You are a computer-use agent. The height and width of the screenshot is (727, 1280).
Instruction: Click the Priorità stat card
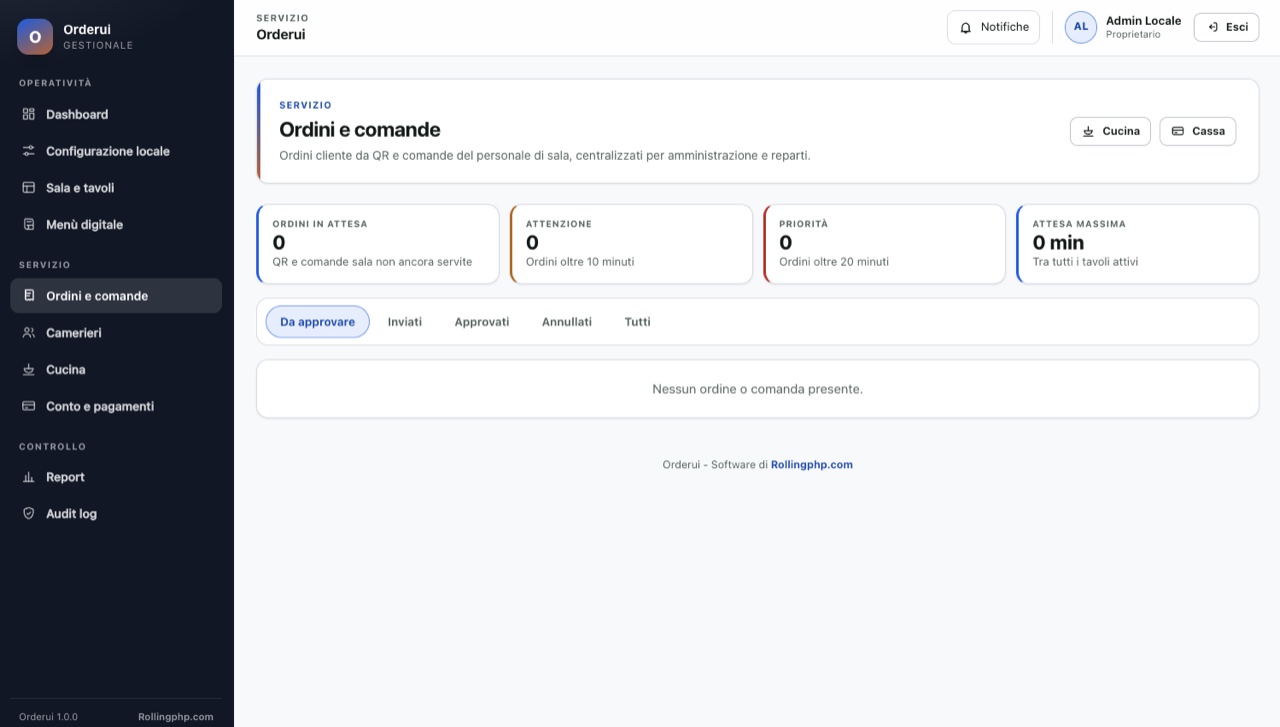[x=884, y=244]
